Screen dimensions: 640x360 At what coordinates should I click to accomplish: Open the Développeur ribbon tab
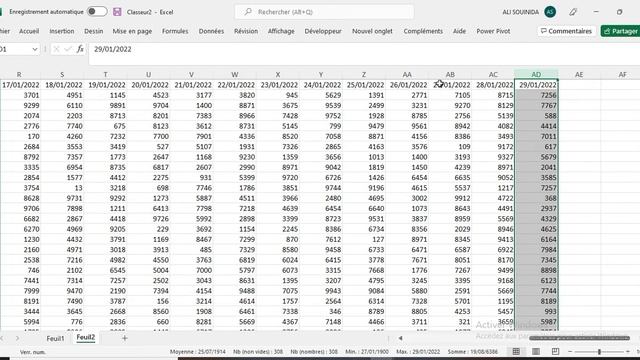coord(323,31)
